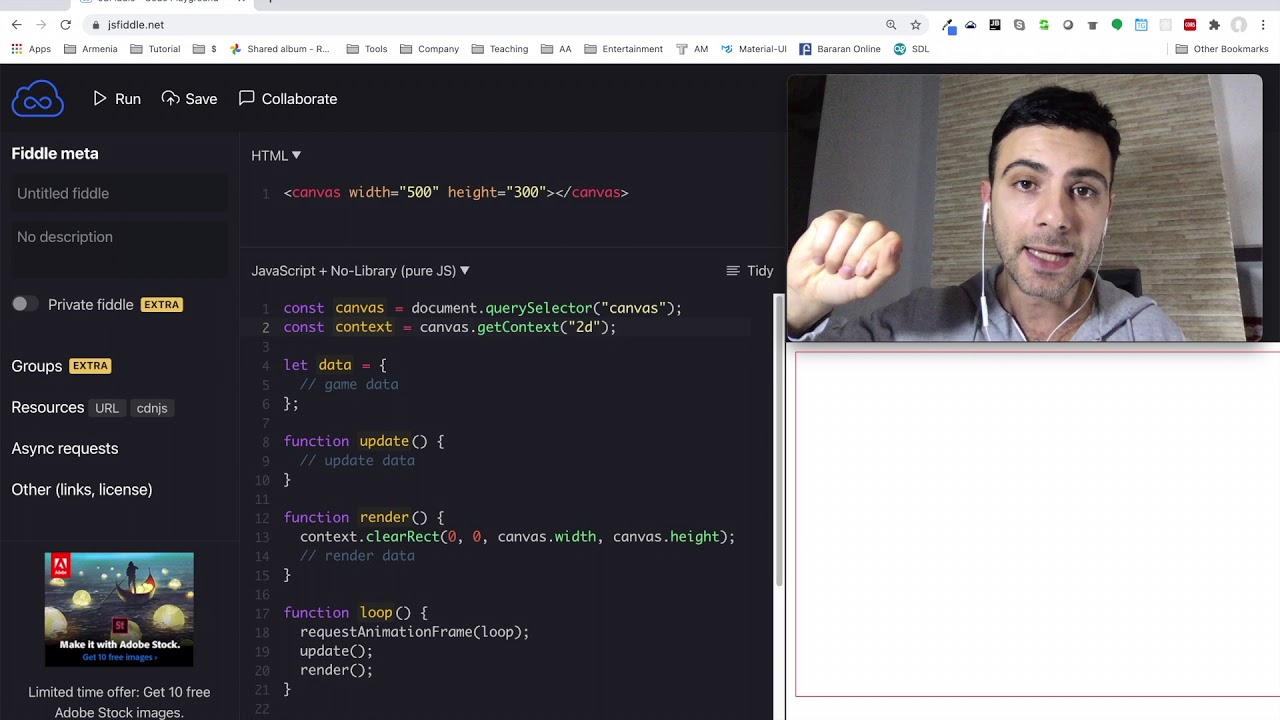
Task: Open the Entertainment bookmarks folder
Action: click(x=623, y=49)
